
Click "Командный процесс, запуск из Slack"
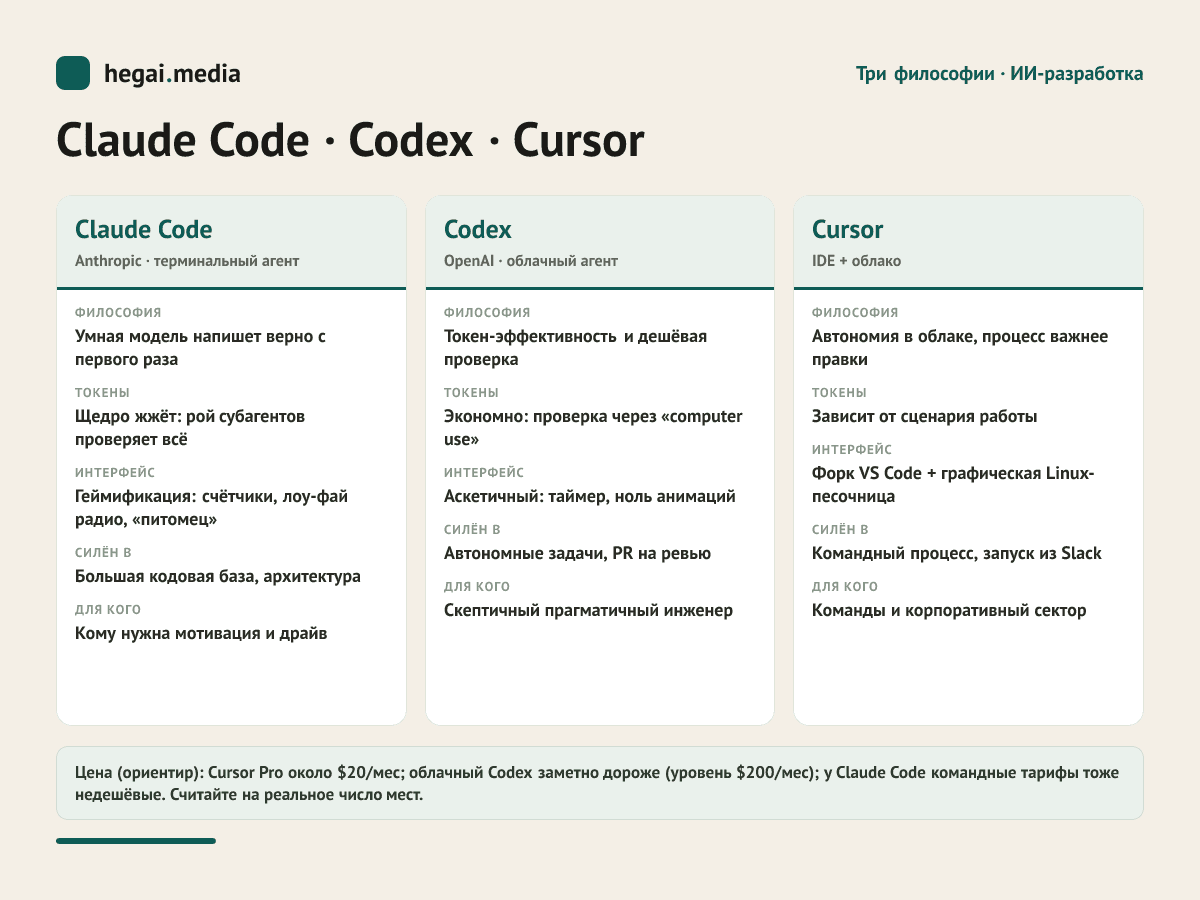pyautogui.click(x=957, y=554)
